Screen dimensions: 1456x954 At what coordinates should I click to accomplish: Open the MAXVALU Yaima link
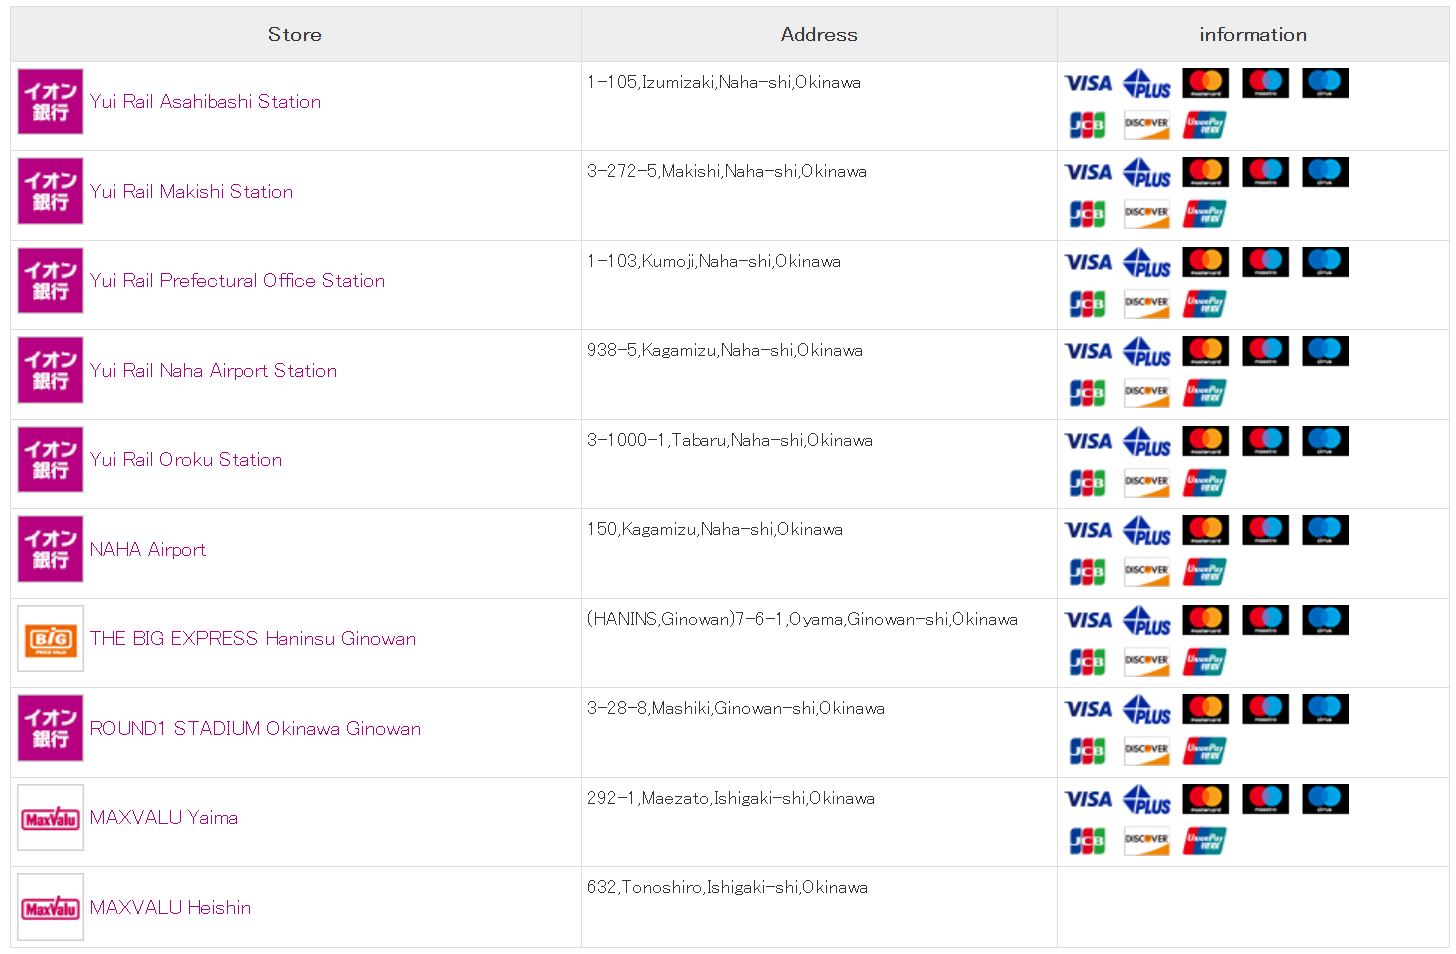164,817
